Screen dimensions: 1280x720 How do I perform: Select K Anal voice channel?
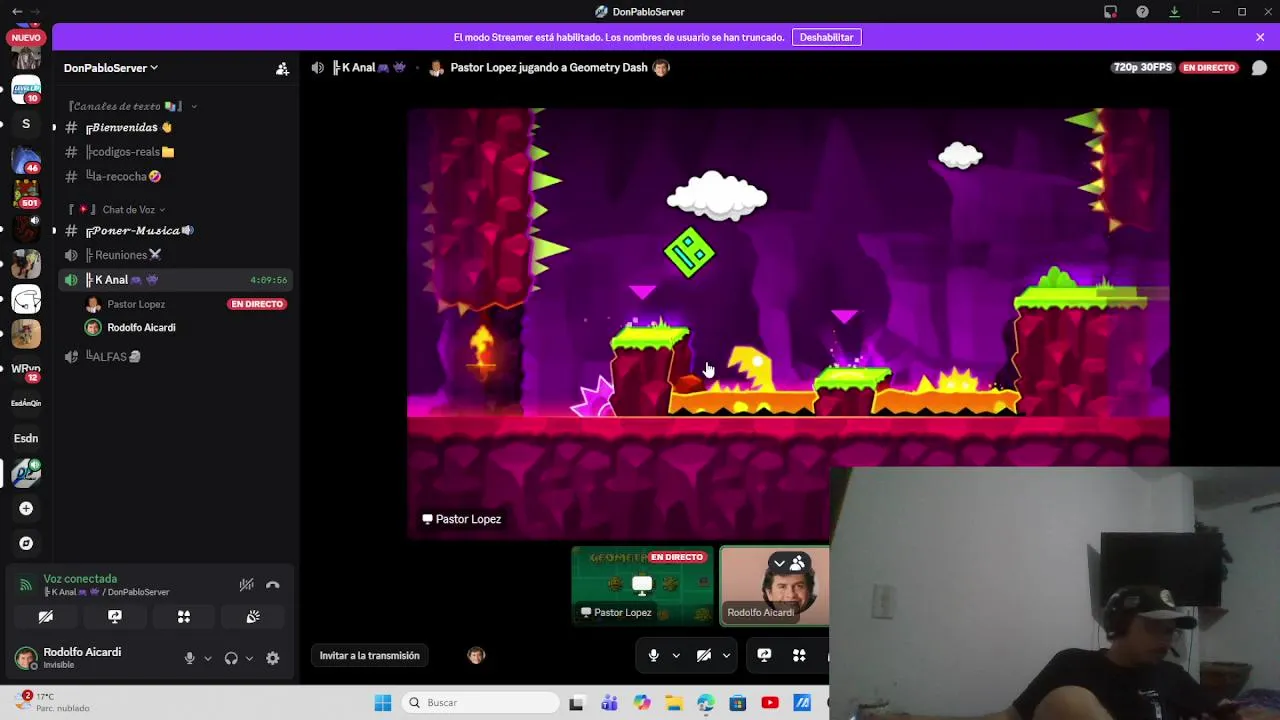click(x=176, y=280)
